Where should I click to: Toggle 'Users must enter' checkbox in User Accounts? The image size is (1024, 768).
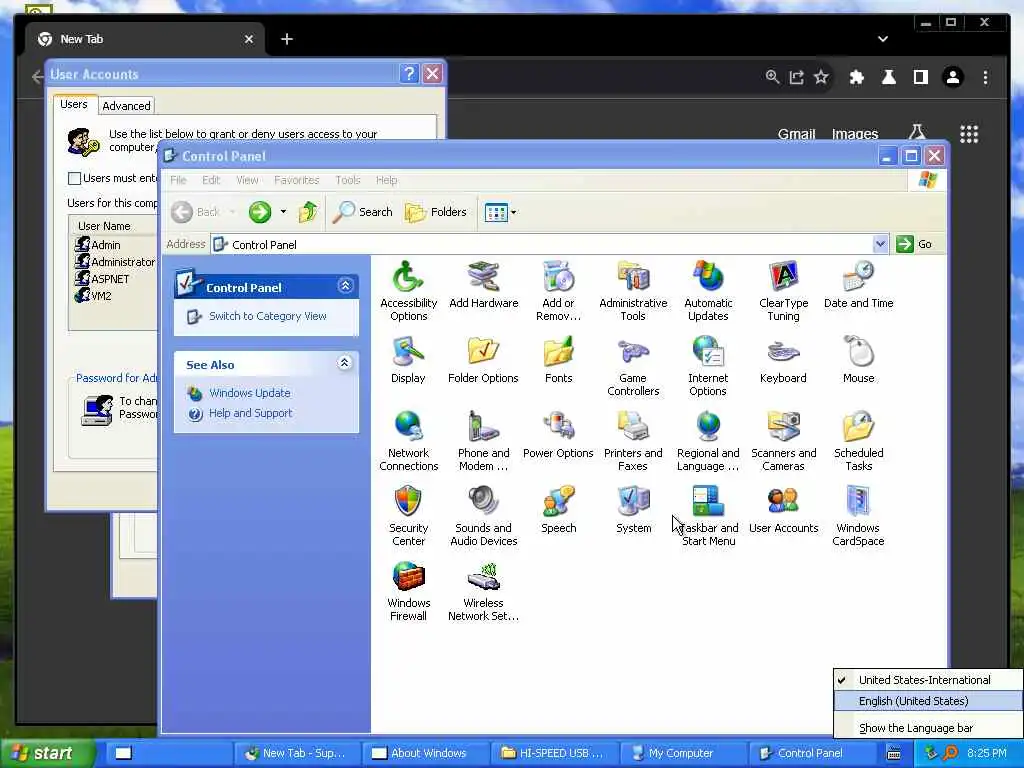74,178
